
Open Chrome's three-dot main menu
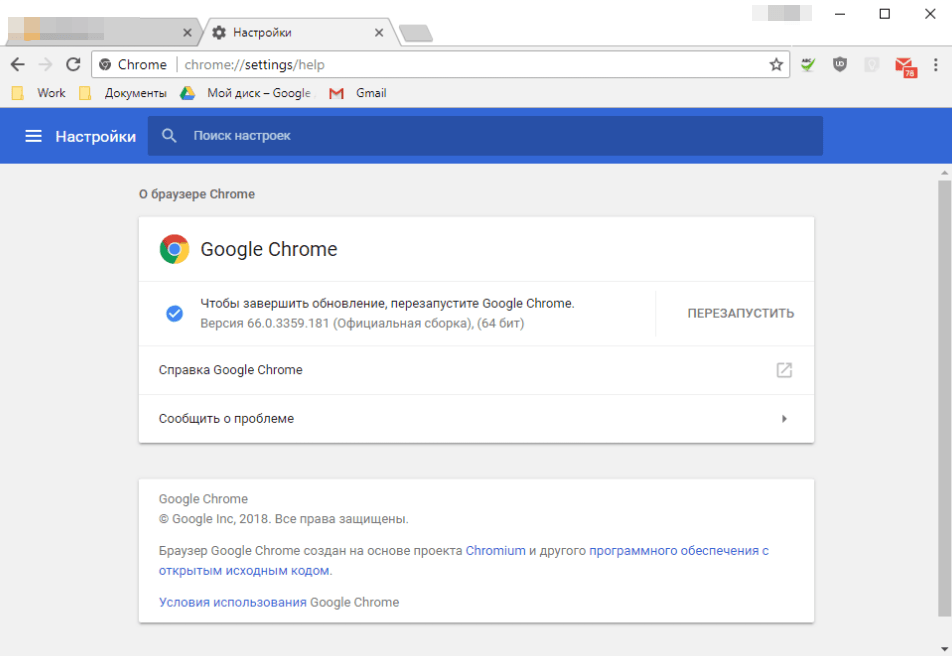pyautogui.click(x=937, y=65)
